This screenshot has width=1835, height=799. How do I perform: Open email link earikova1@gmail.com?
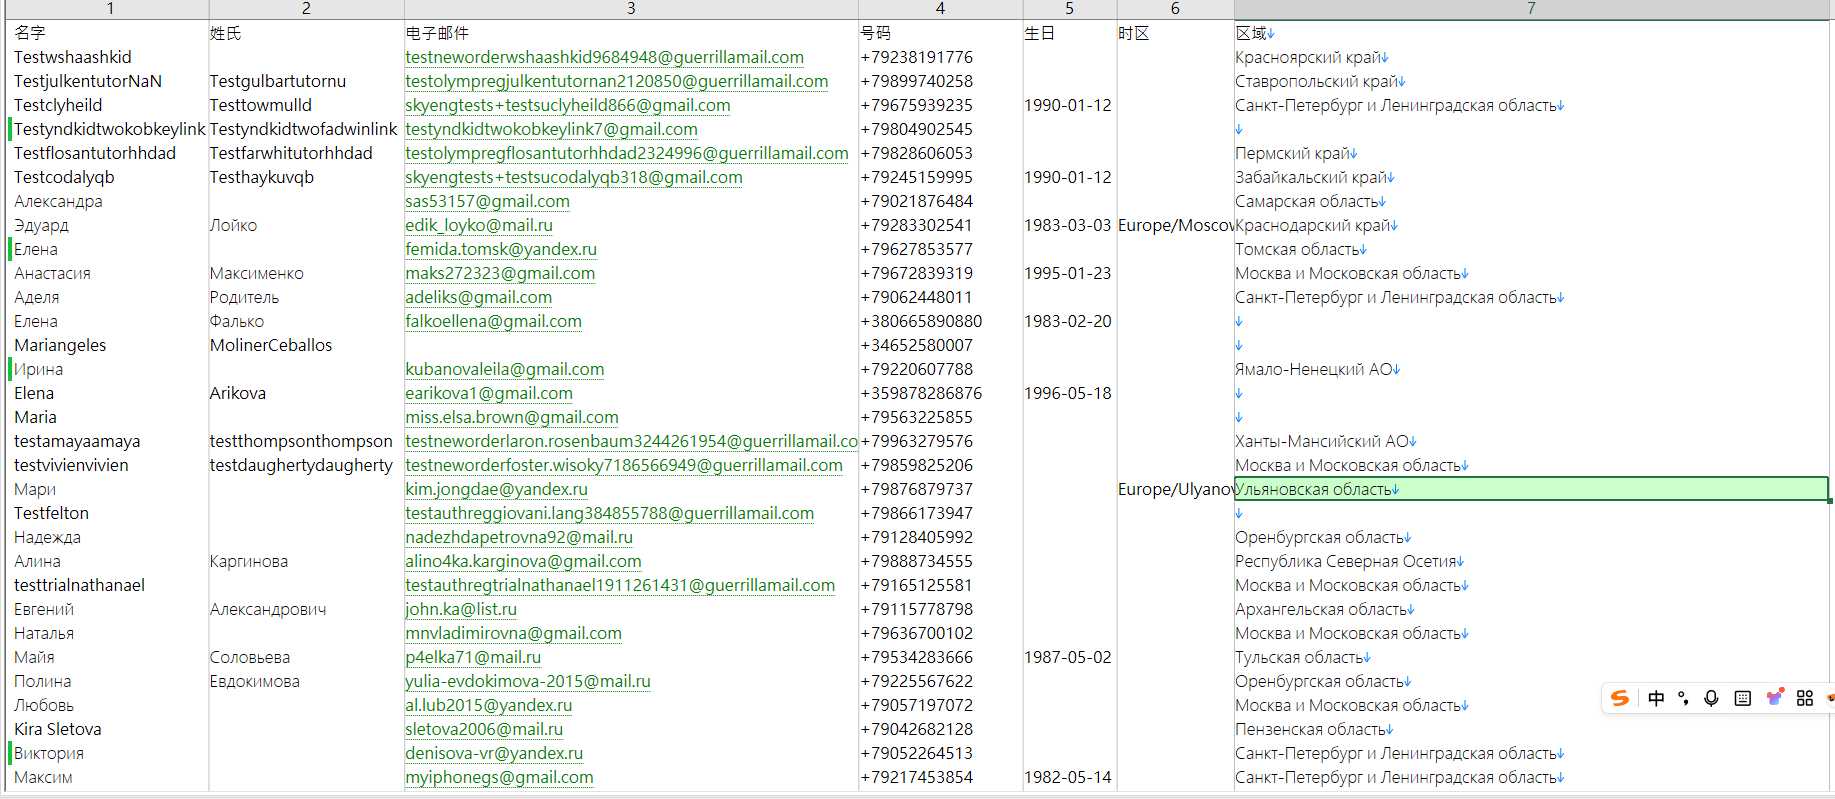[x=489, y=393]
